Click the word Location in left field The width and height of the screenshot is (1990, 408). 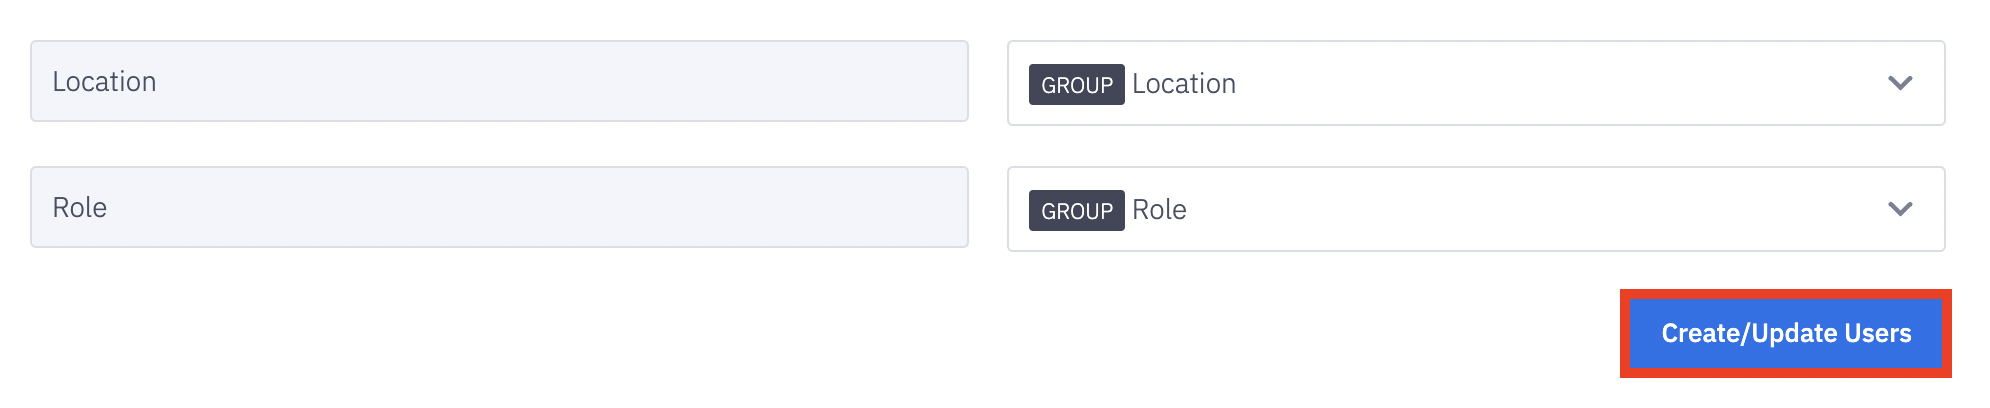104,82
